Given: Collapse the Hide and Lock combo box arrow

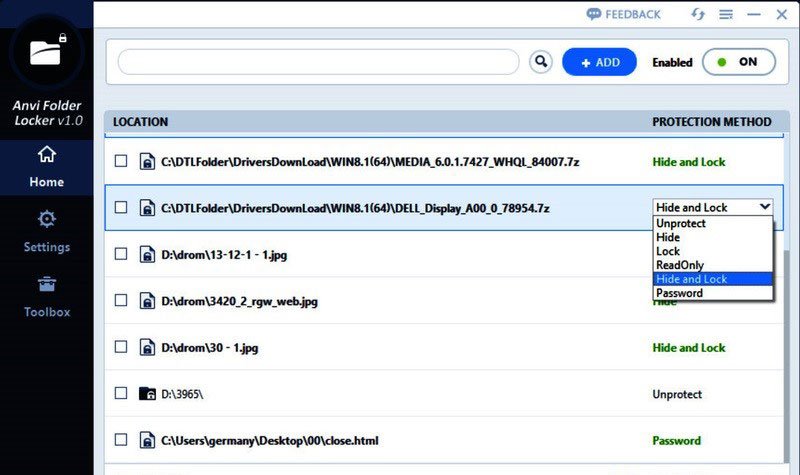Looking at the screenshot, I should [x=764, y=207].
